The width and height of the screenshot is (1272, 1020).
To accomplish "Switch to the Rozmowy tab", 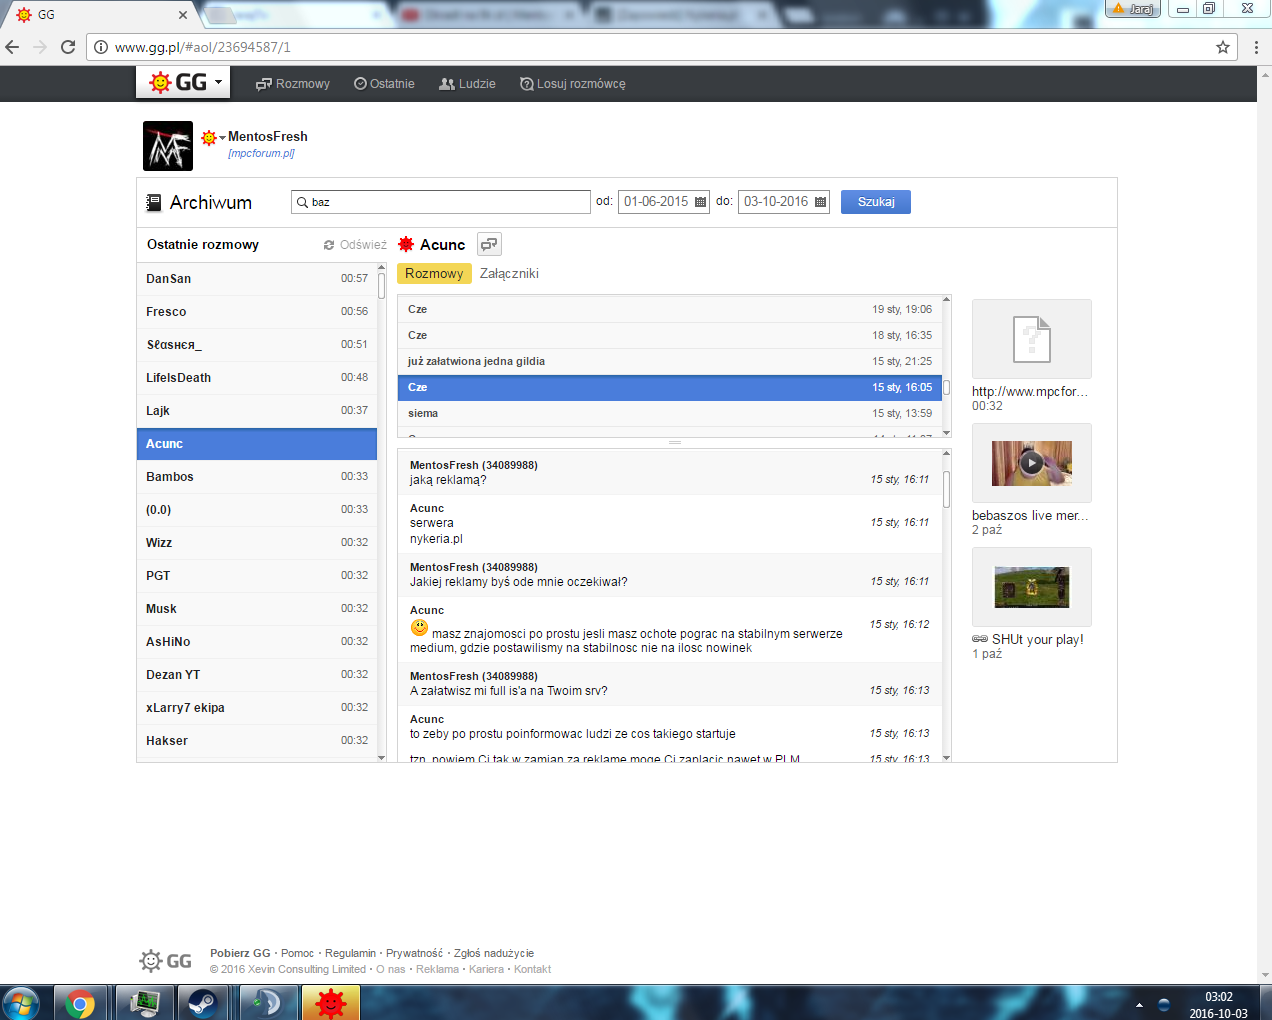I will tap(434, 274).
